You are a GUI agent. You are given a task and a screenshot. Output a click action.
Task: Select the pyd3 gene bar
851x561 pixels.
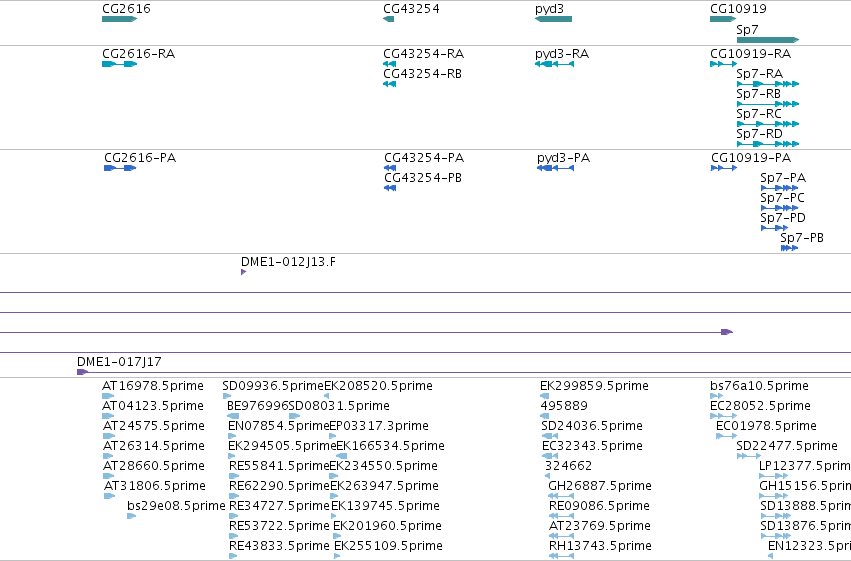pos(553,19)
